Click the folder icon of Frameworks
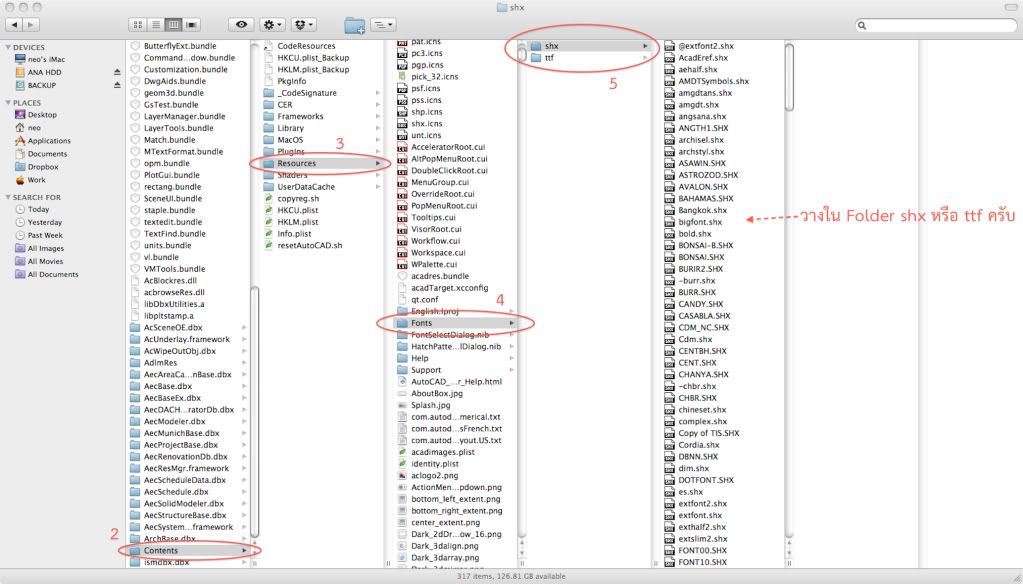The height and width of the screenshot is (584, 1023). pos(268,117)
